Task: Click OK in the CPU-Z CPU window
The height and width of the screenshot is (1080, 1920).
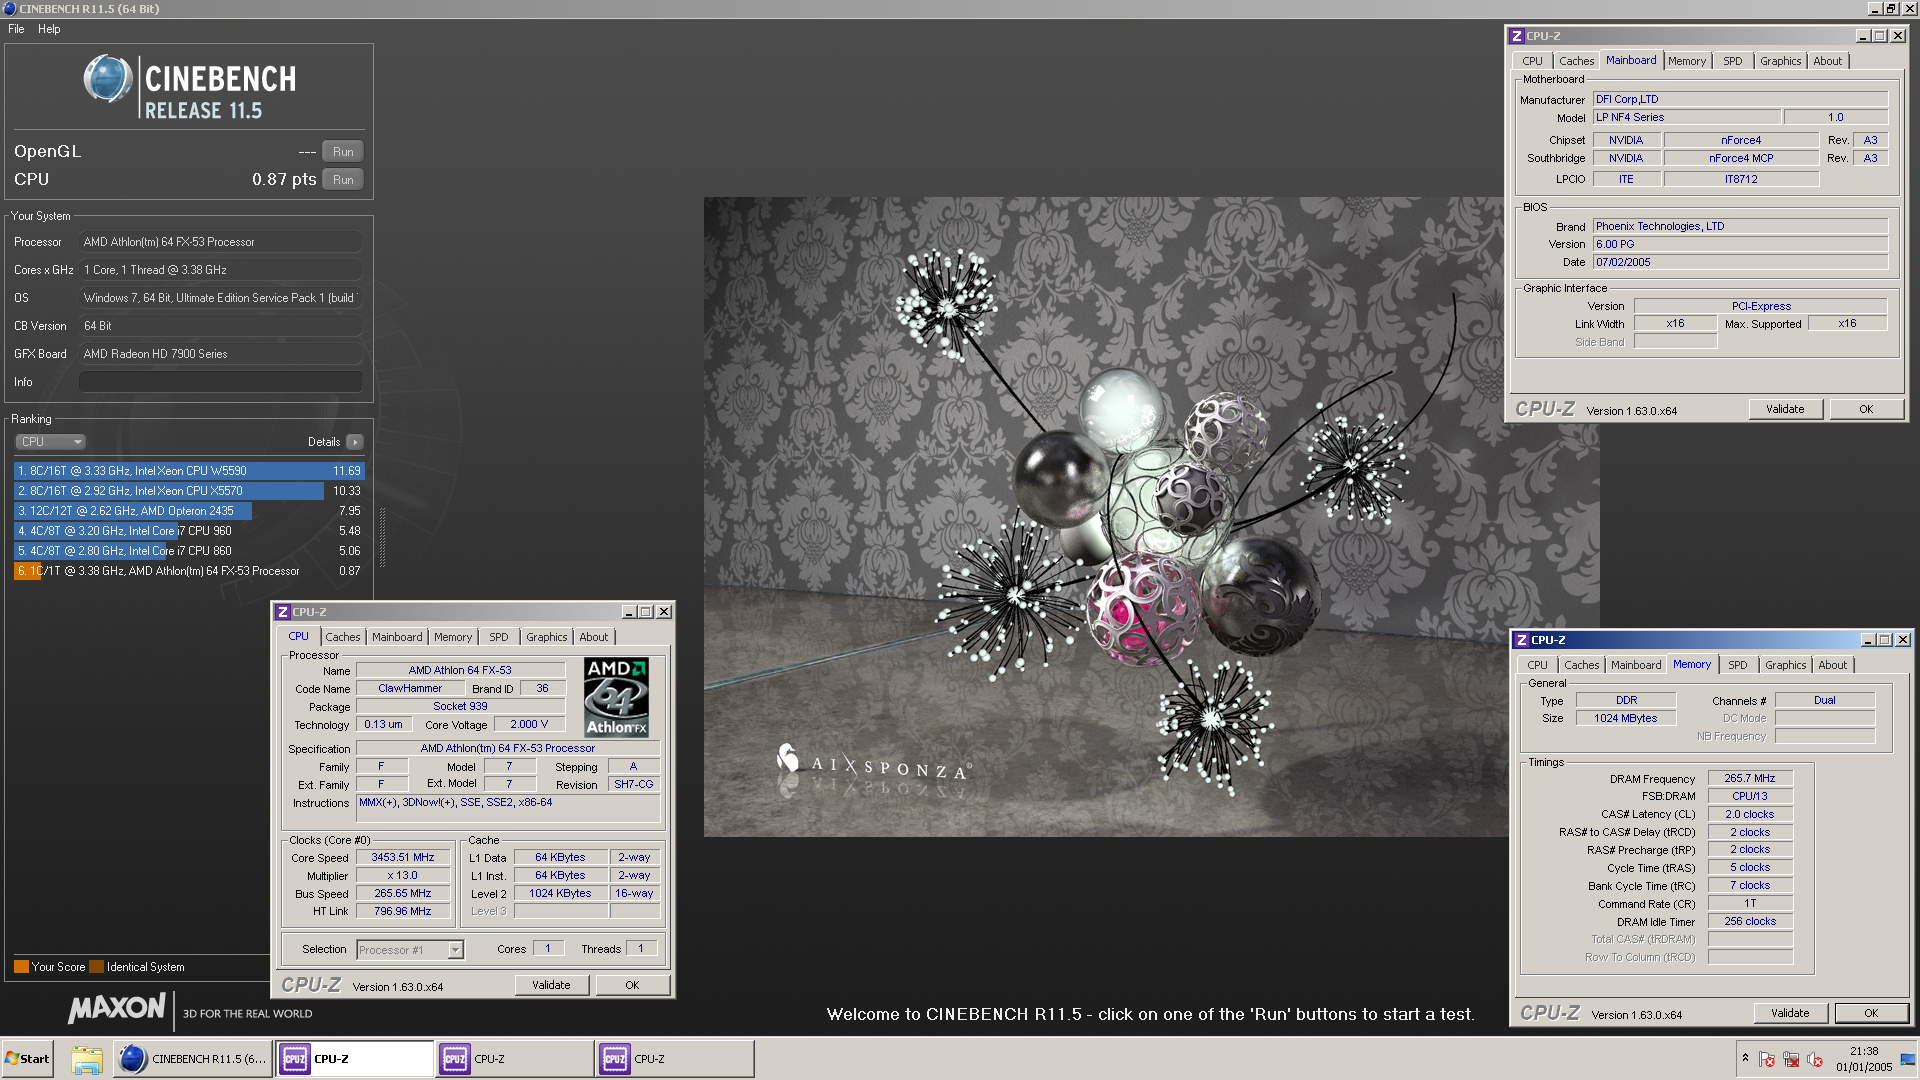Action: point(632,985)
